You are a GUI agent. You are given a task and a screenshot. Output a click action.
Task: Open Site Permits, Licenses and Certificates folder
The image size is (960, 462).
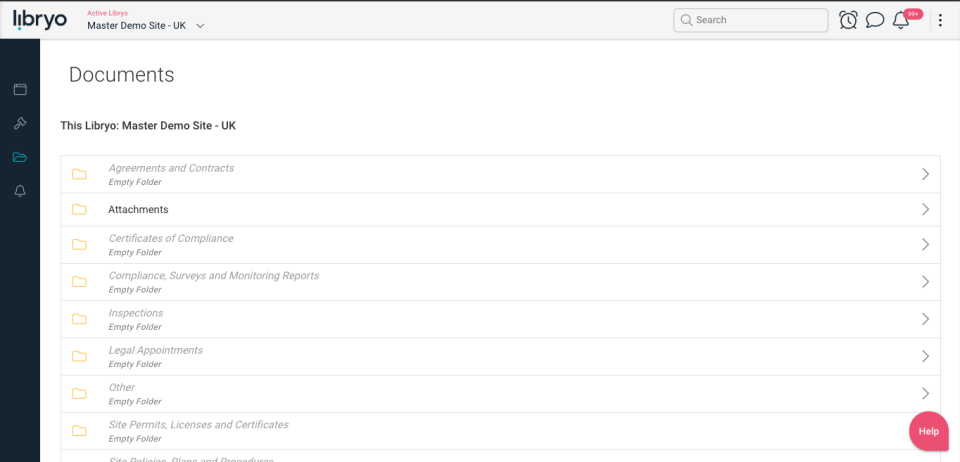(x=500, y=431)
